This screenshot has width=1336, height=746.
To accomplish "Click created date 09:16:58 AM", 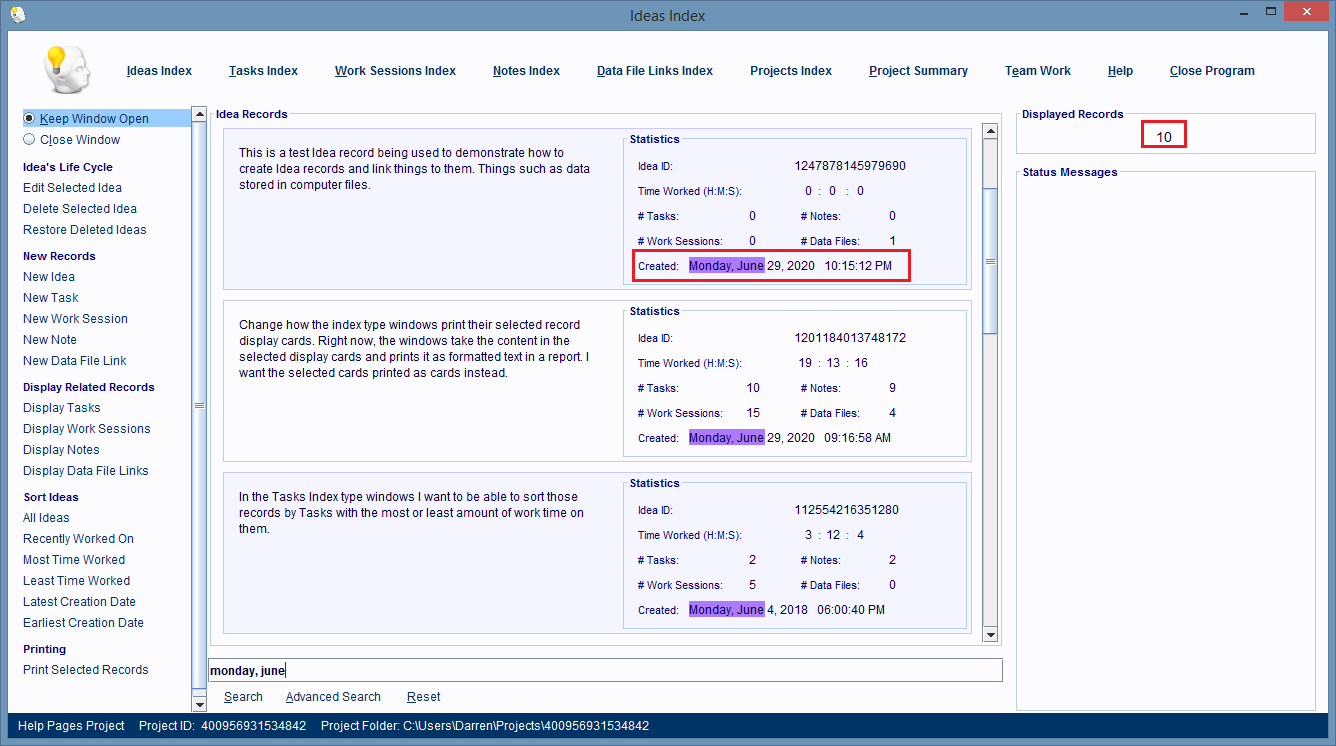I will pyautogui.click(x=857, y=438).
